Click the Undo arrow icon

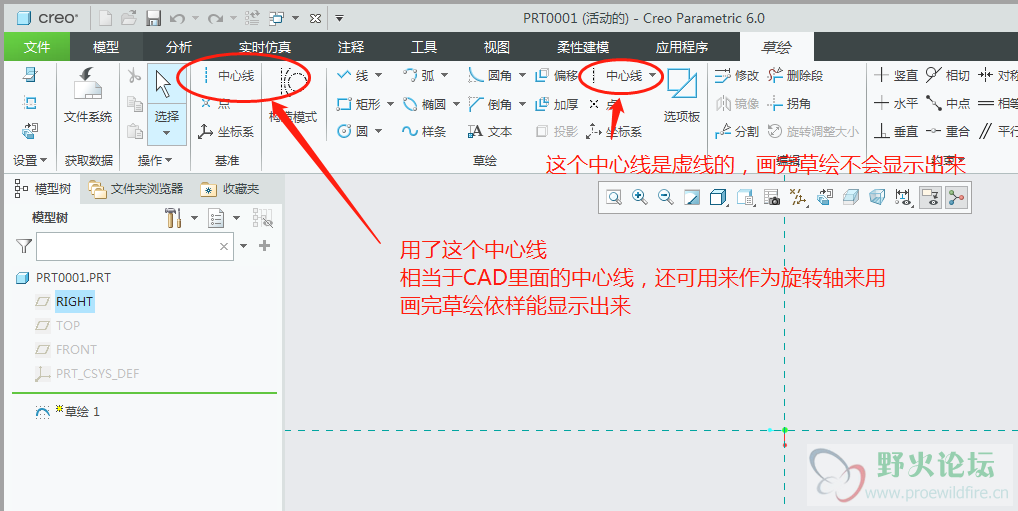tap(177, 19)
